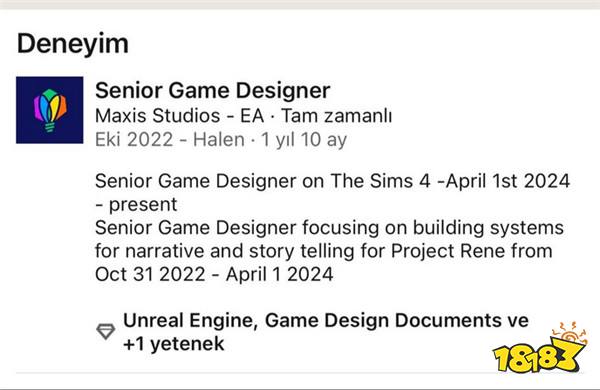Click the 18183 watermark logo
Viewport: 600px width, 390px height.
click(x=539, y=354)
